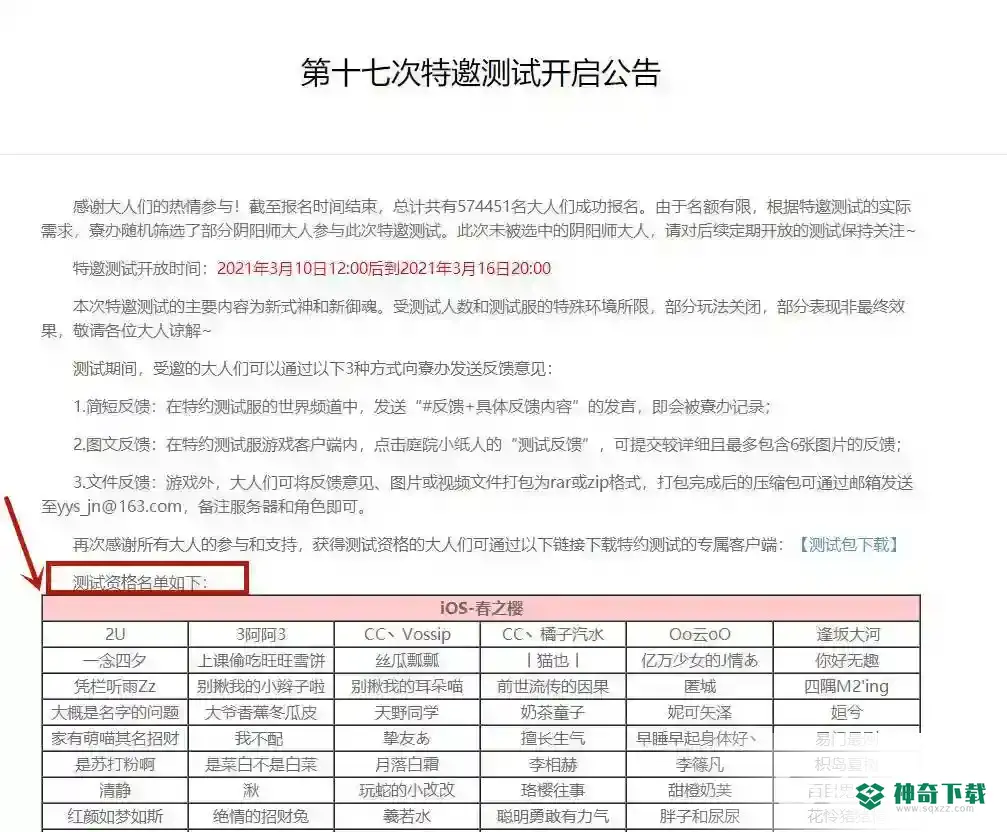Click table cell 一念四夕
1007x832 pixels.
115,661
